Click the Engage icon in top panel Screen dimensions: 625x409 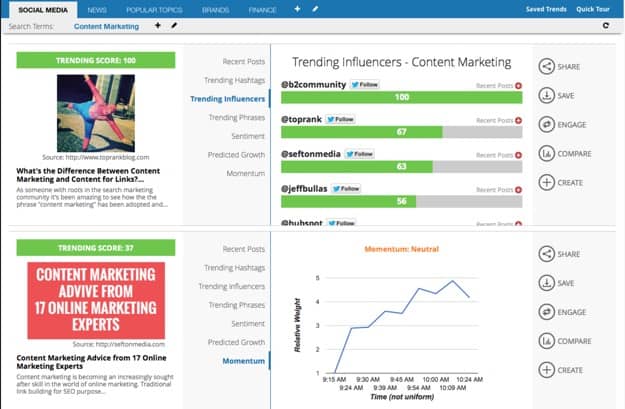pos(547,125)
